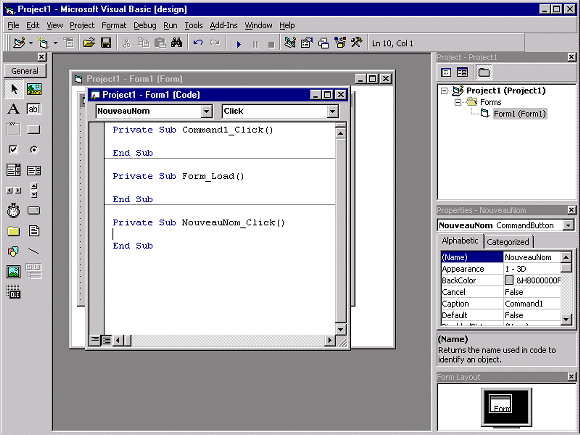The image size is (580, 435).
Task: Select the vertical scrollbar tool
Action: [x=34, y=190]
